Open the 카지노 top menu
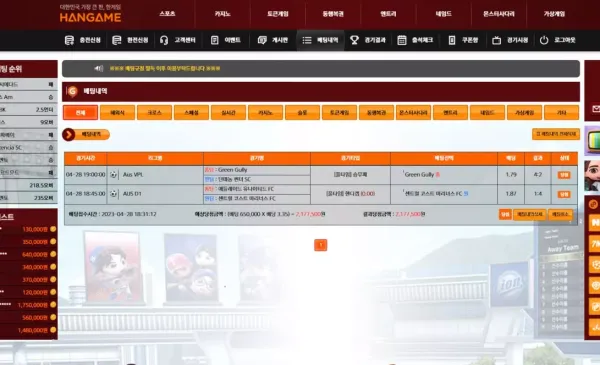The width and height of the screenshot is (600, 365). [222, 14]
